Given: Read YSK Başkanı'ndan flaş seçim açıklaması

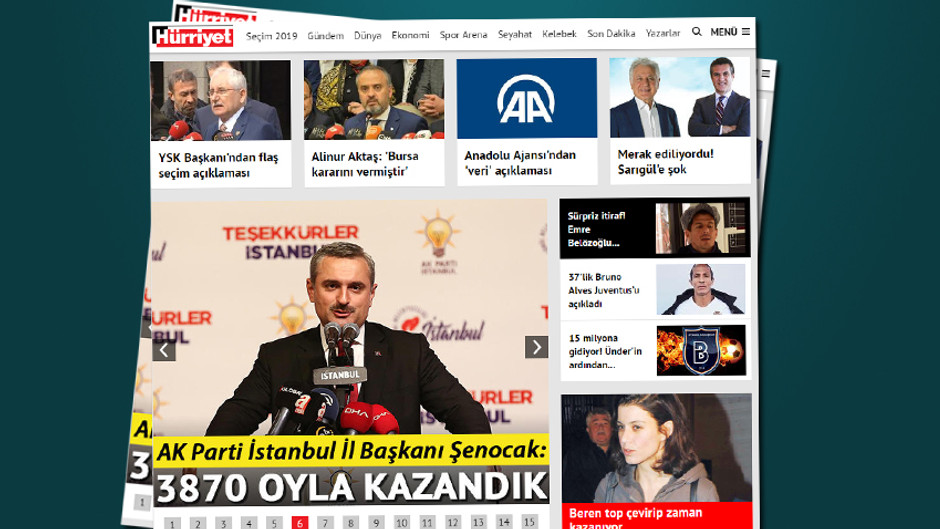Looking at the screenshot, I should coord(204,164).
